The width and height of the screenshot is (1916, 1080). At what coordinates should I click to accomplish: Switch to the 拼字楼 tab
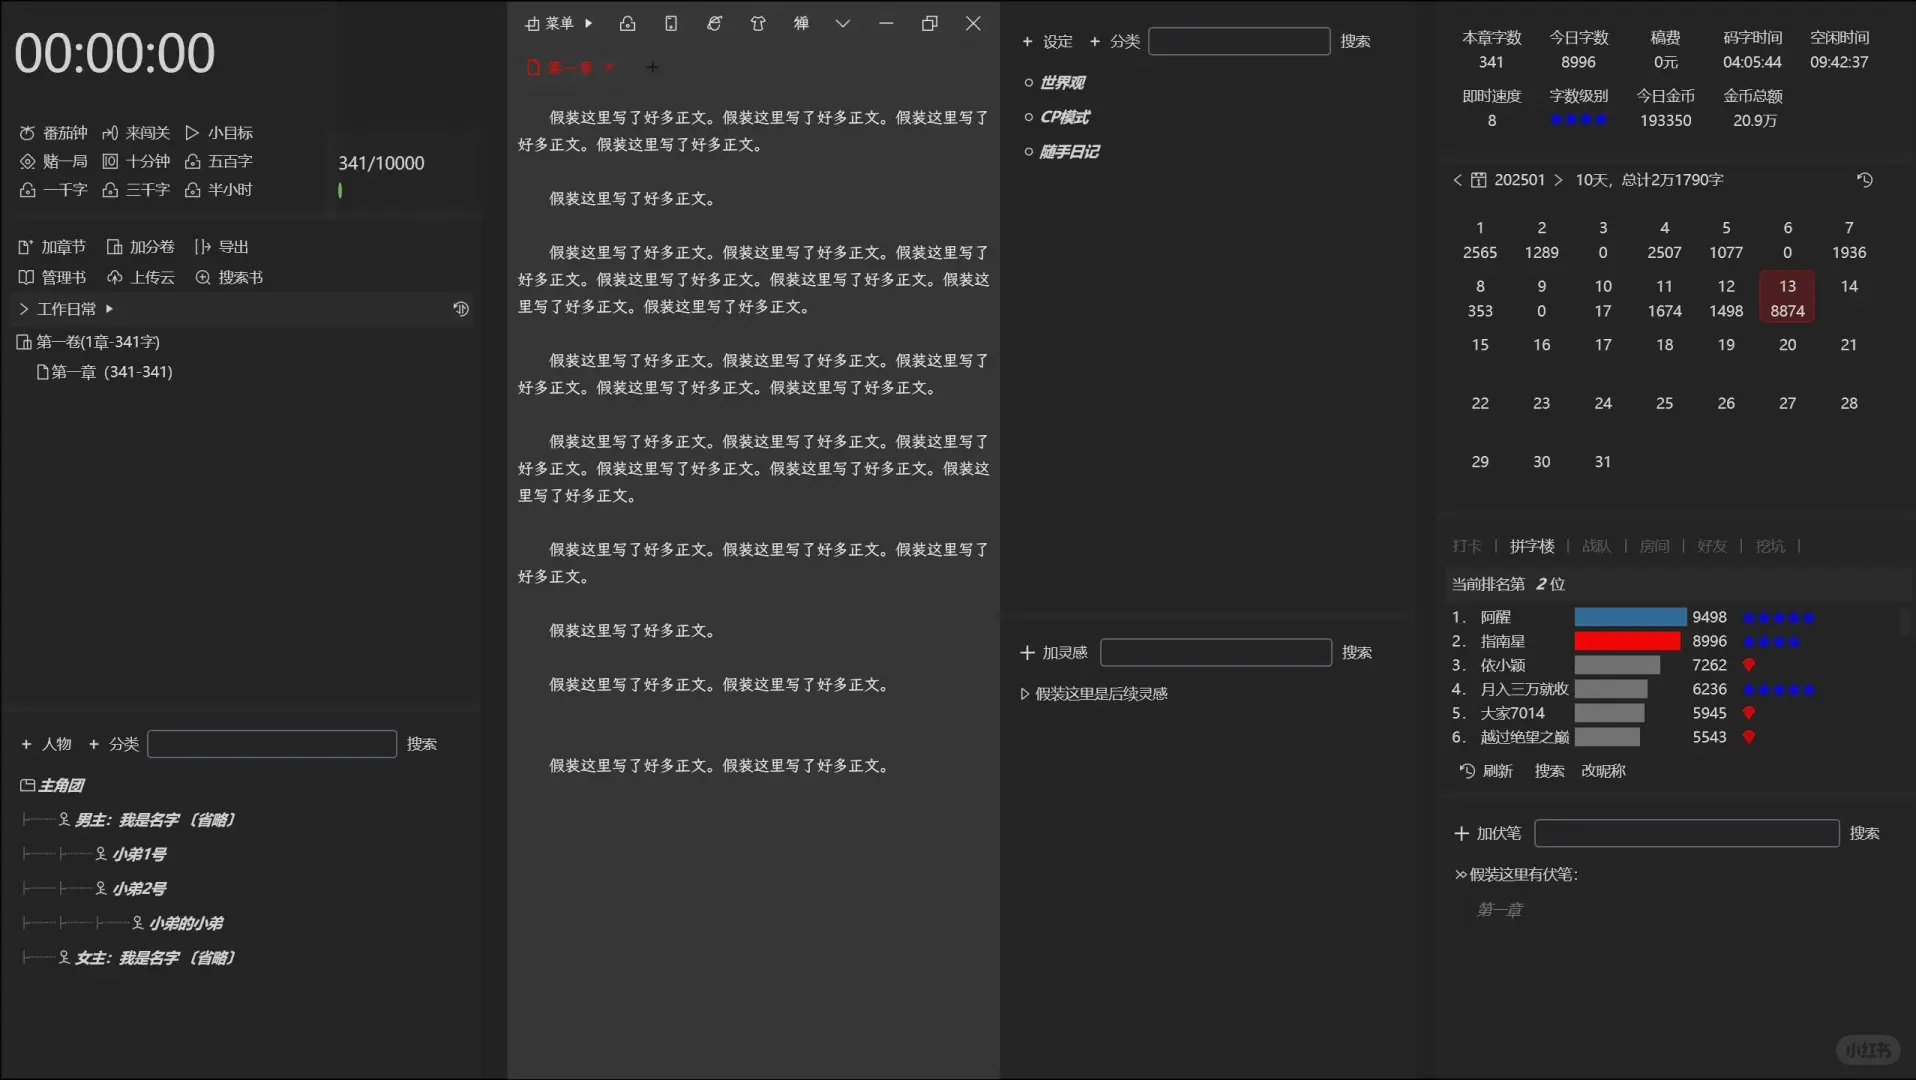(1532, 546)
